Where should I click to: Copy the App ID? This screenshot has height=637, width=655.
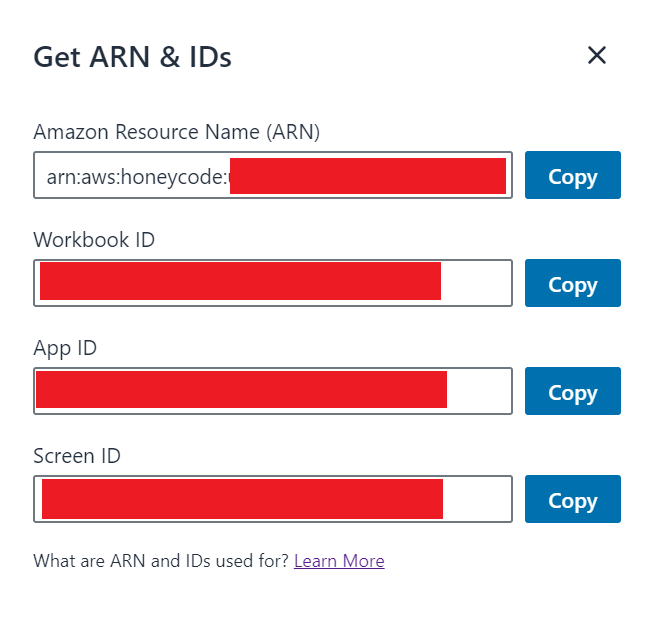(x=573, y=391)
